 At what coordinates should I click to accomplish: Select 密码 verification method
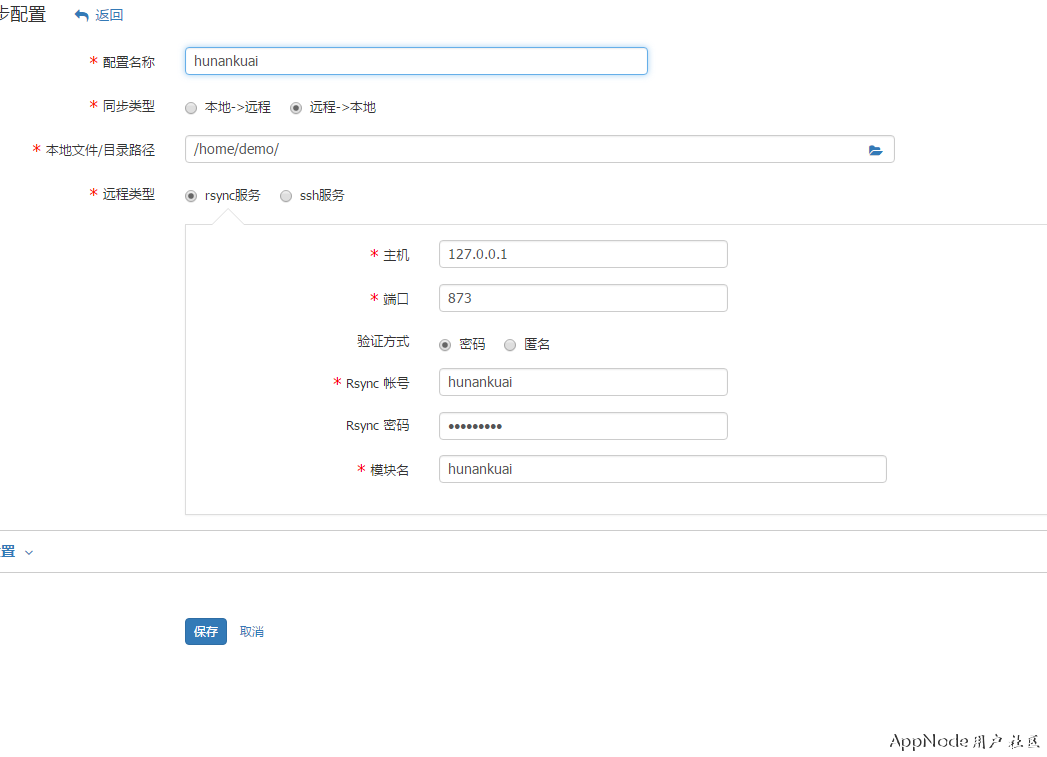click(x=445, y=344)
